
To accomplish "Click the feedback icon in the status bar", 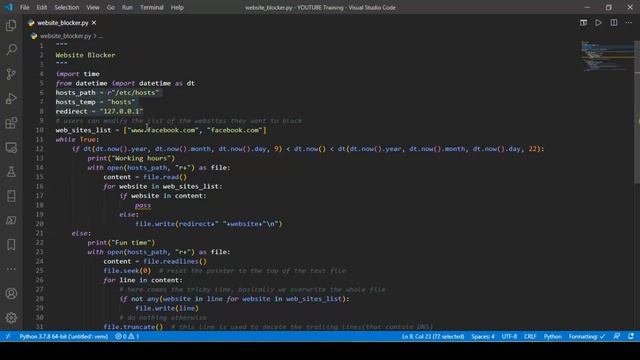I will tap(617, 336).
